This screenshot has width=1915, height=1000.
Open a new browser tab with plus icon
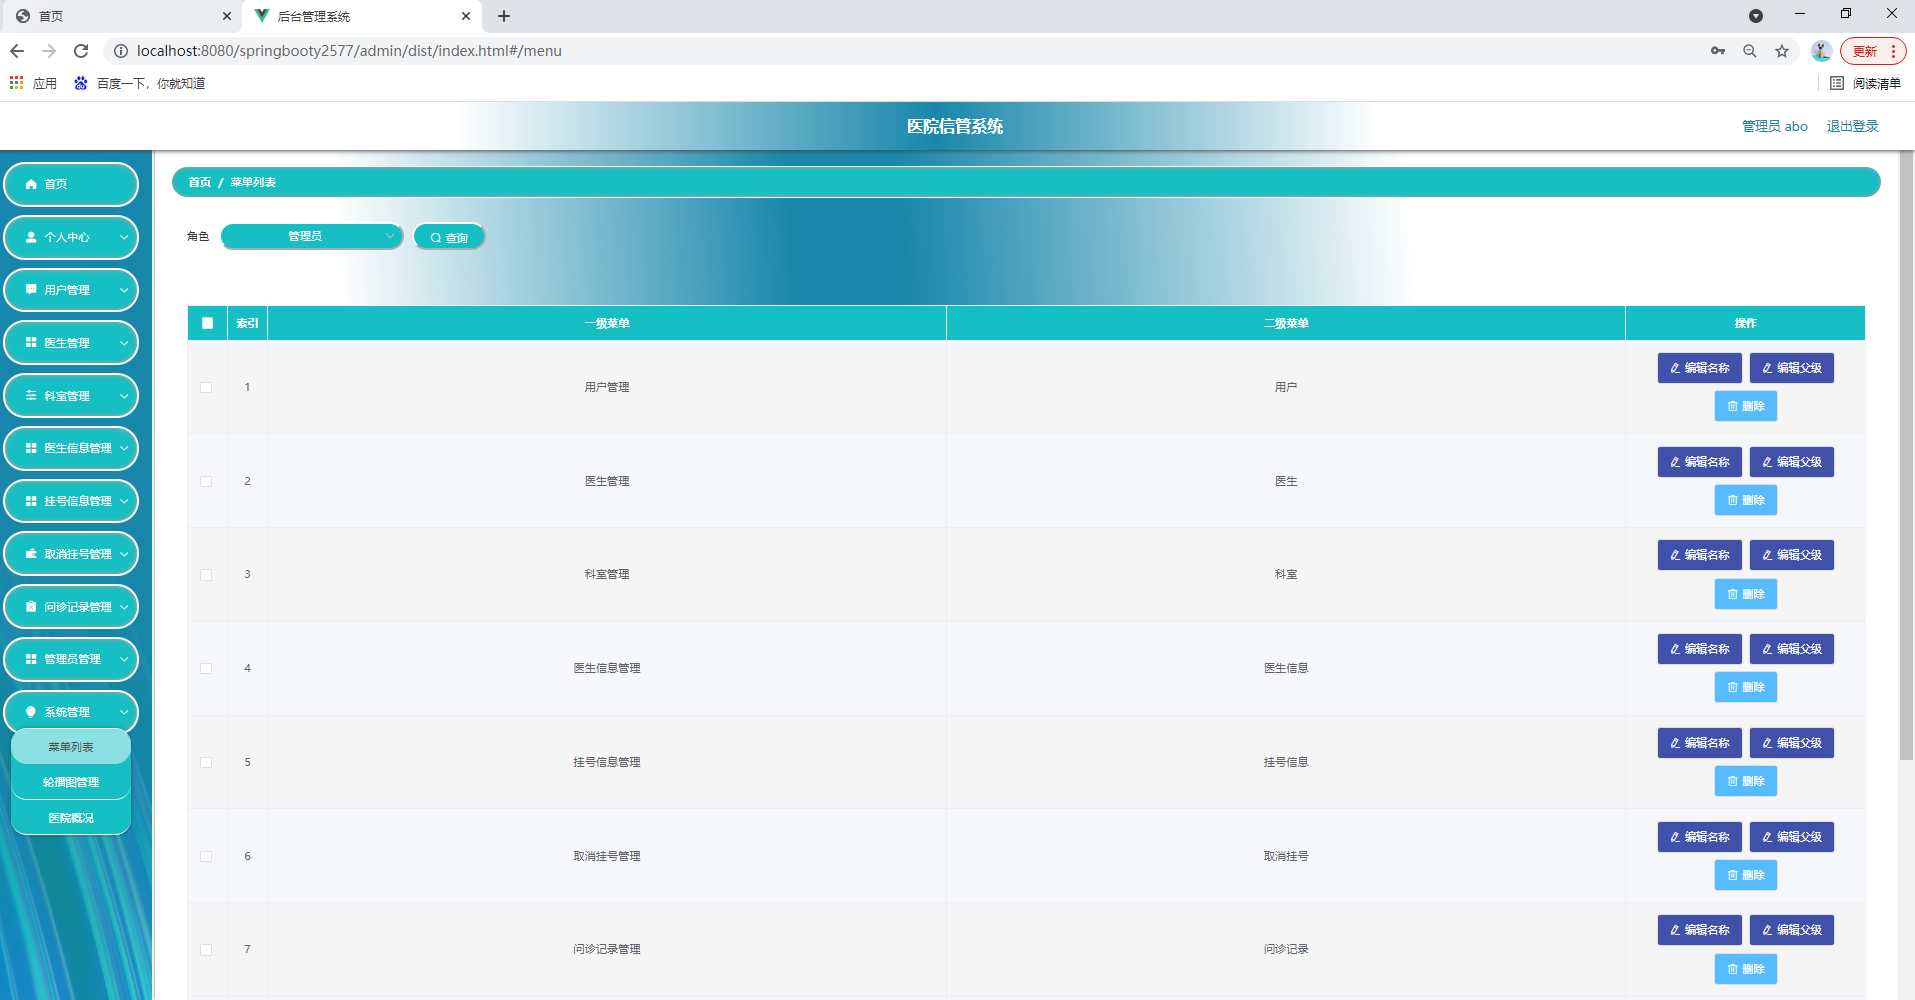(504, 16)
